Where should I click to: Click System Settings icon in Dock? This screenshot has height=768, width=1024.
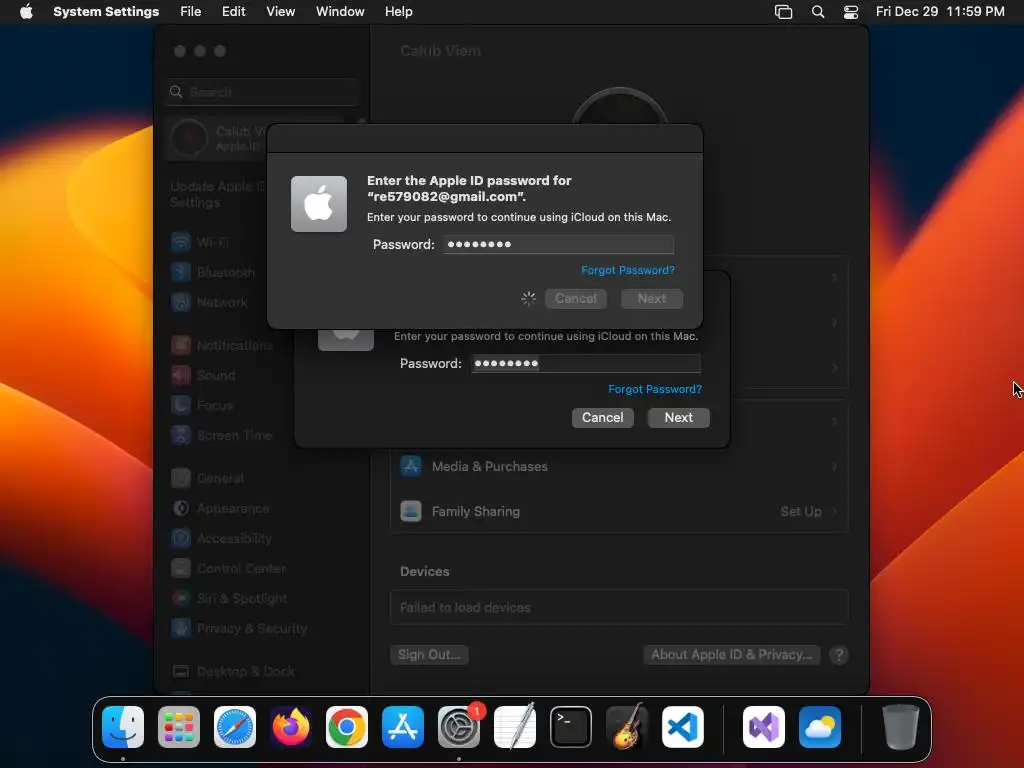click(458, 727)
